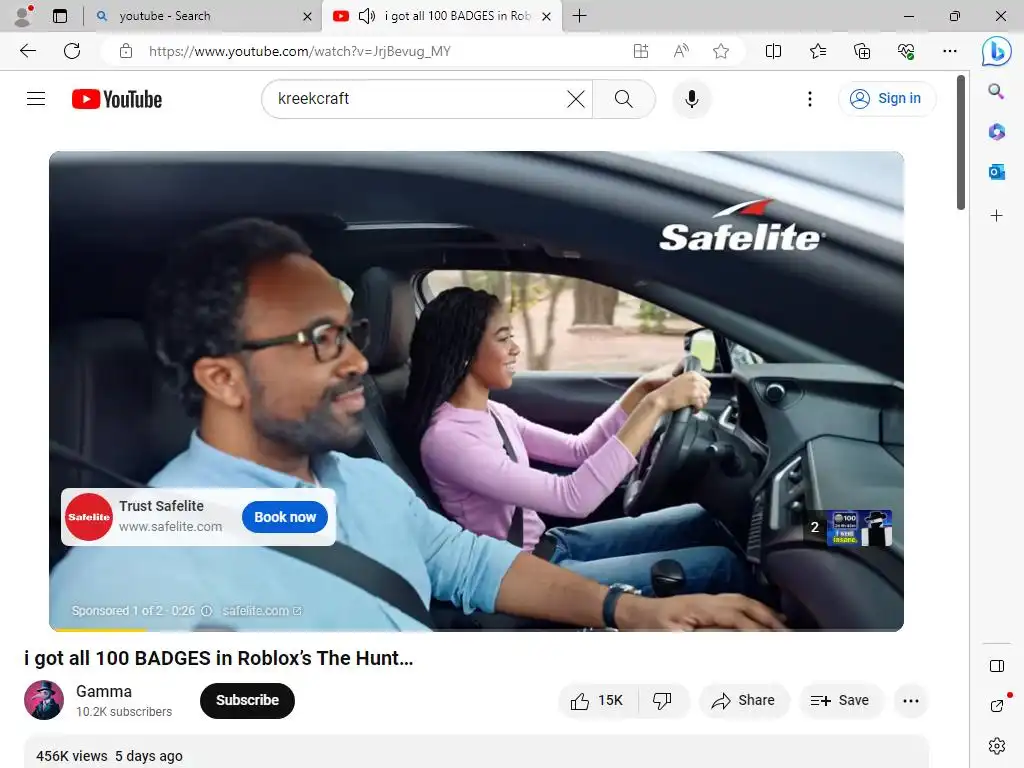Open link in external window icon

click(x=997, y=705)
